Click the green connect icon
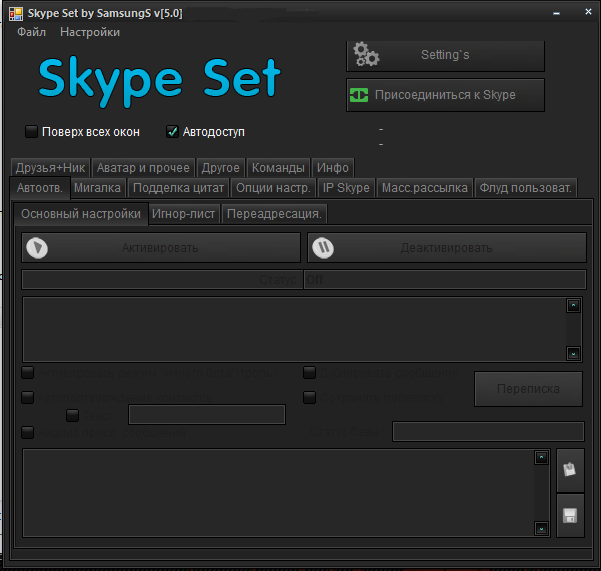The width and height of the screenshot is (601, 571). [x=359, y=95]
